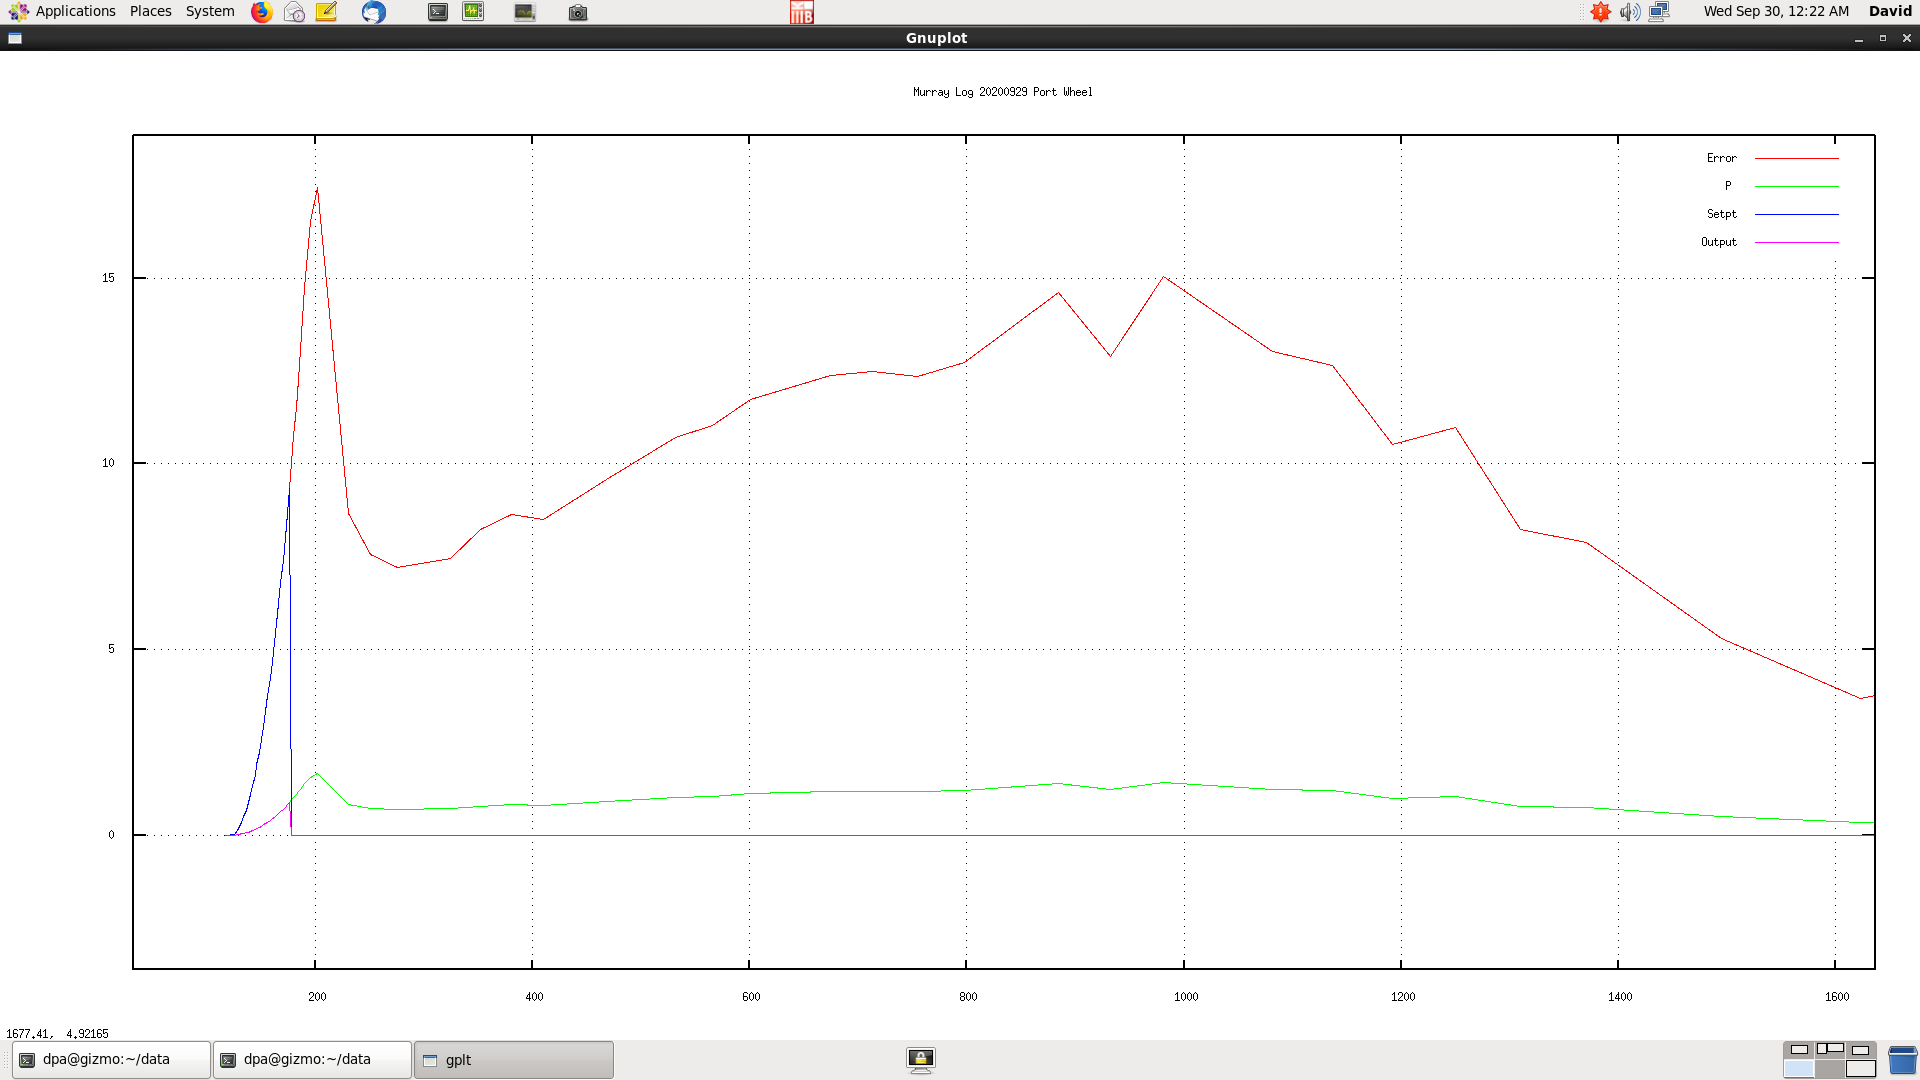The width and height of the screenshot is (1920, 1080).
Task: Select the gplt taskbar window button
Action: point(514,1060)
